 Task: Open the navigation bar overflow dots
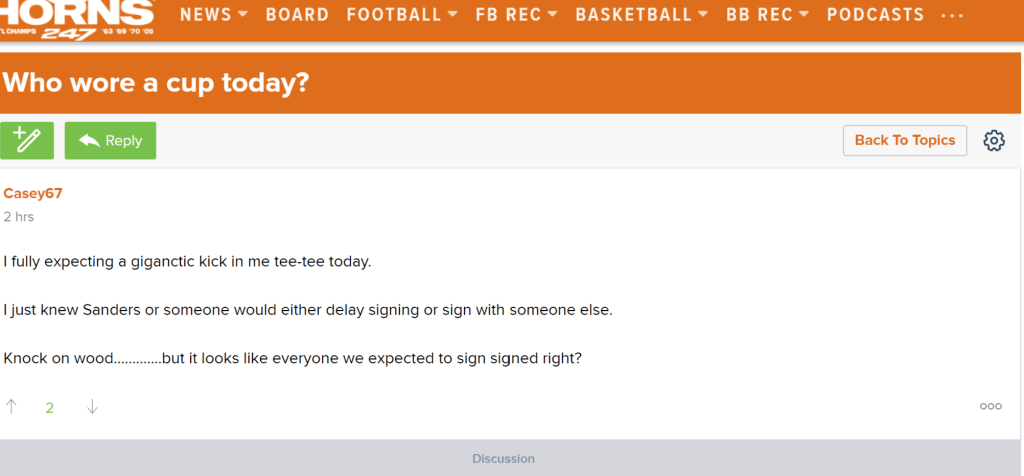pyautogui.click(x=952, y=15)
